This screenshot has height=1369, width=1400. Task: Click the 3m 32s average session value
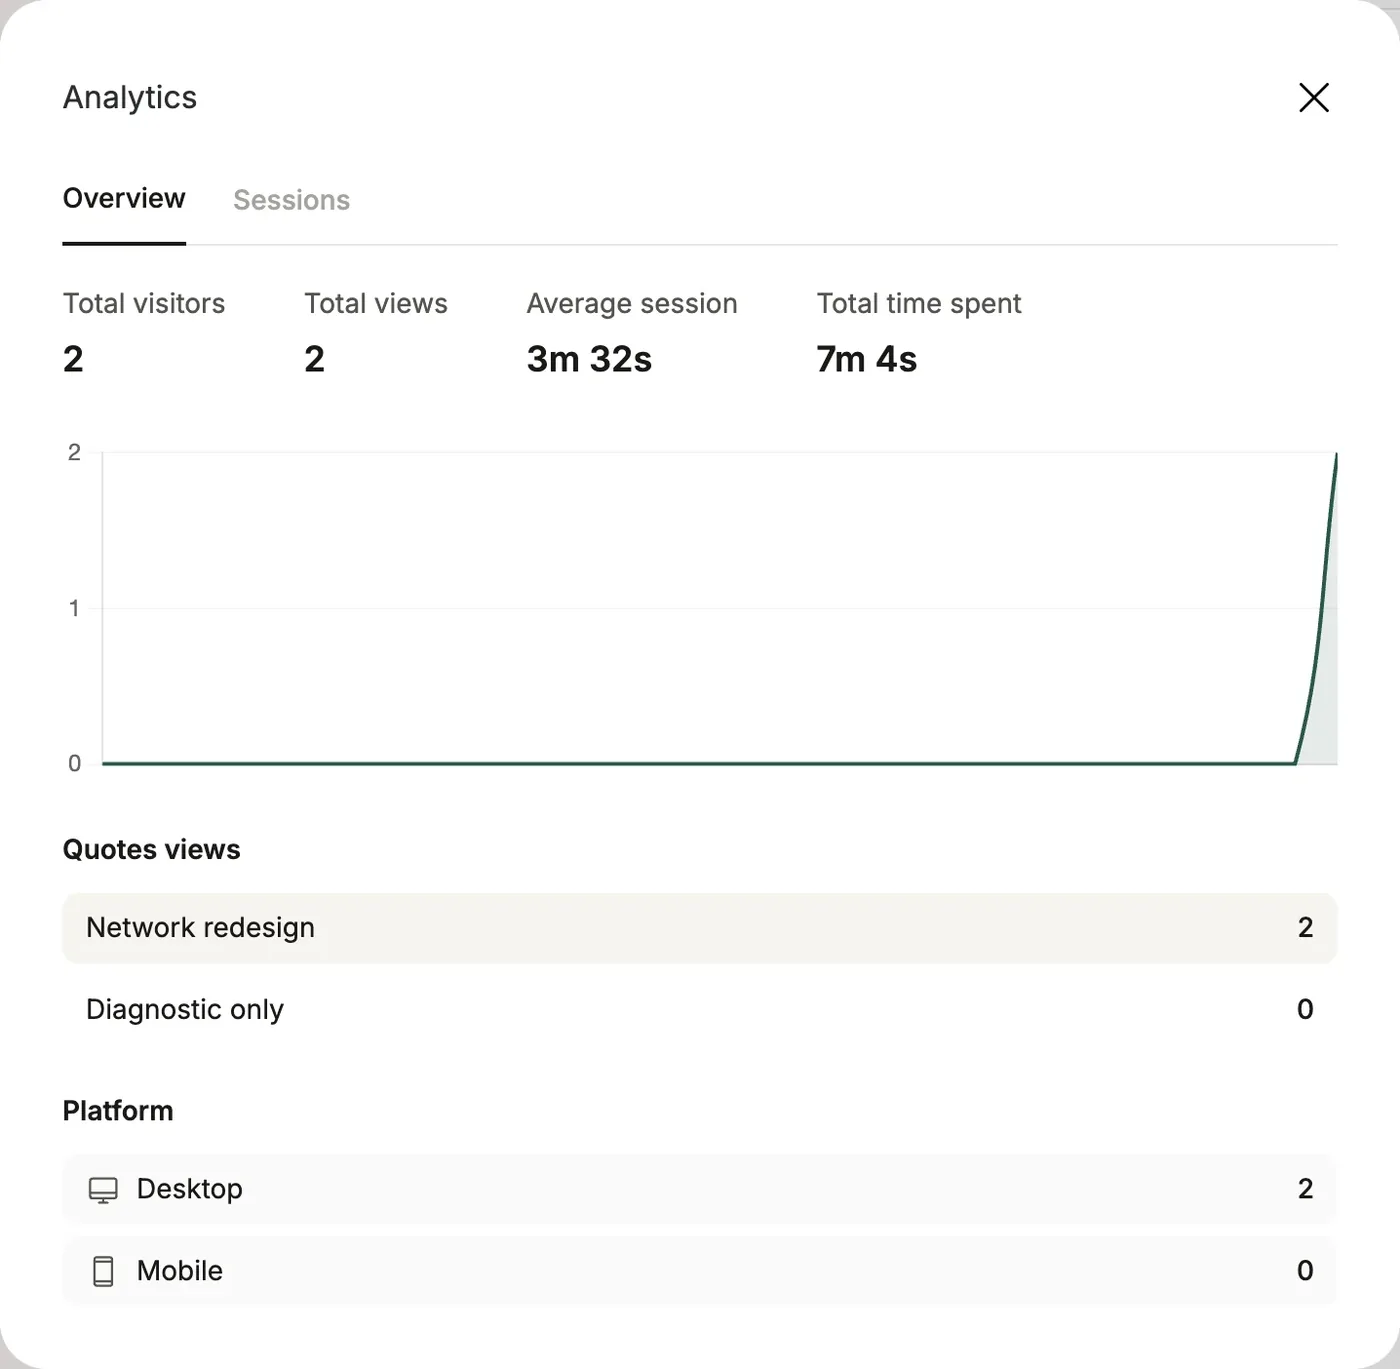(x=589, y=359)
